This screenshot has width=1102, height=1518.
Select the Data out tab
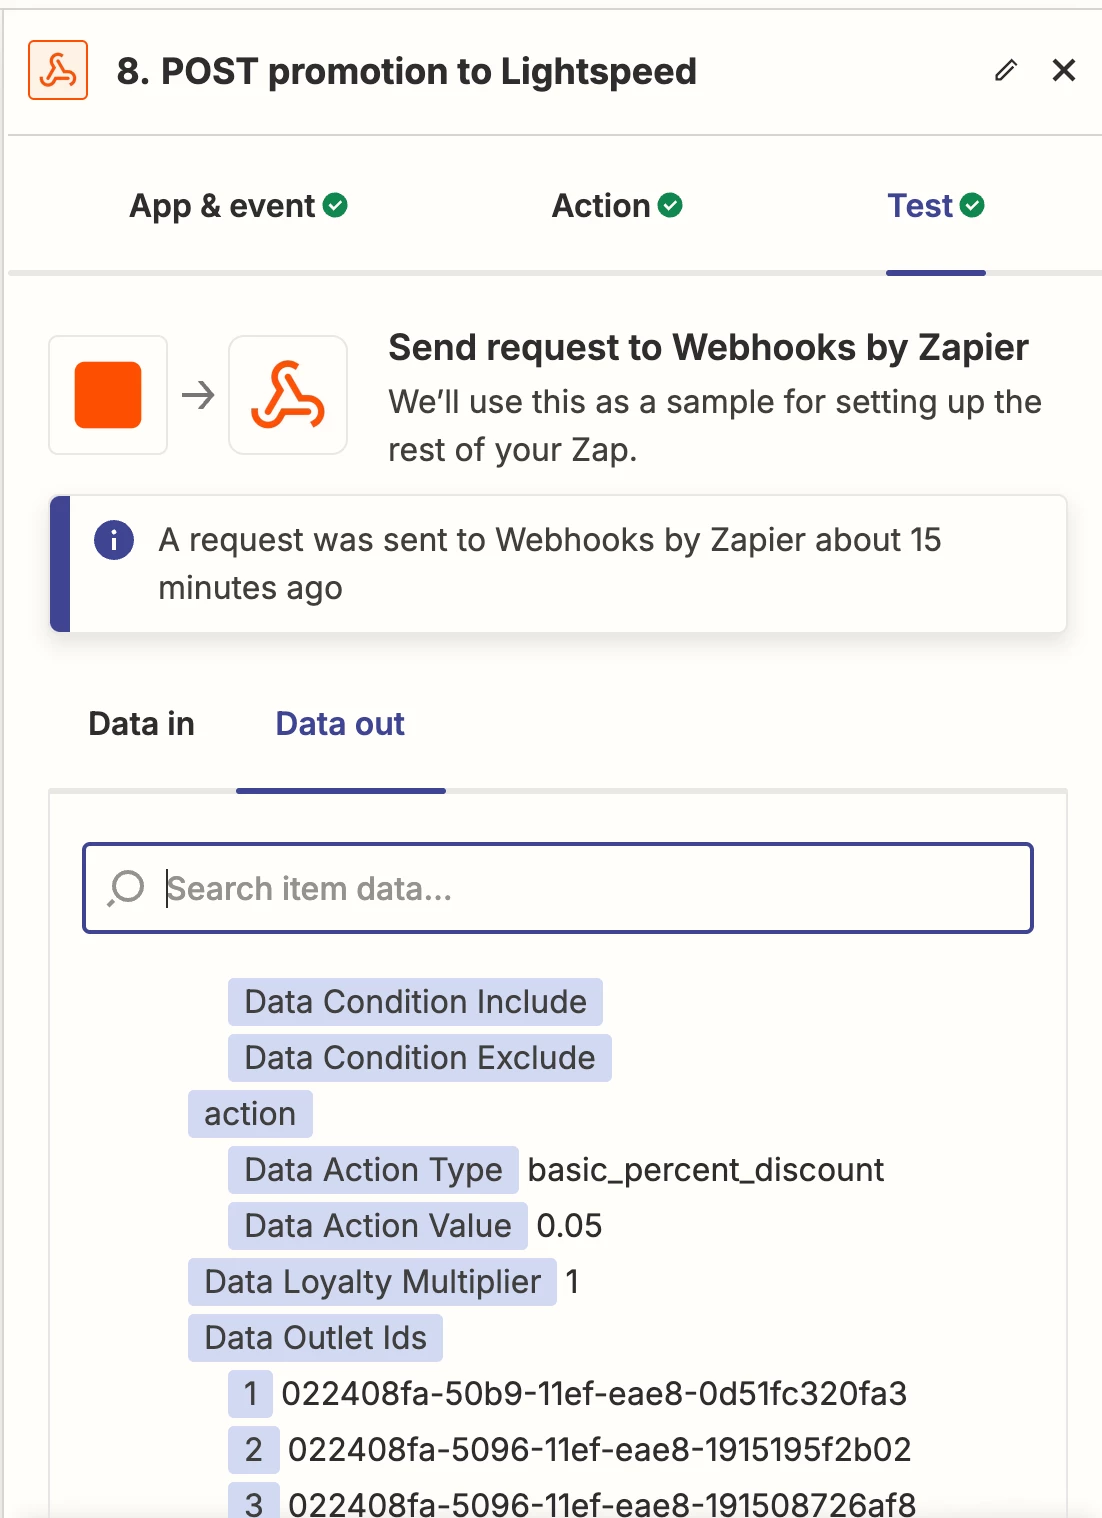340,724
